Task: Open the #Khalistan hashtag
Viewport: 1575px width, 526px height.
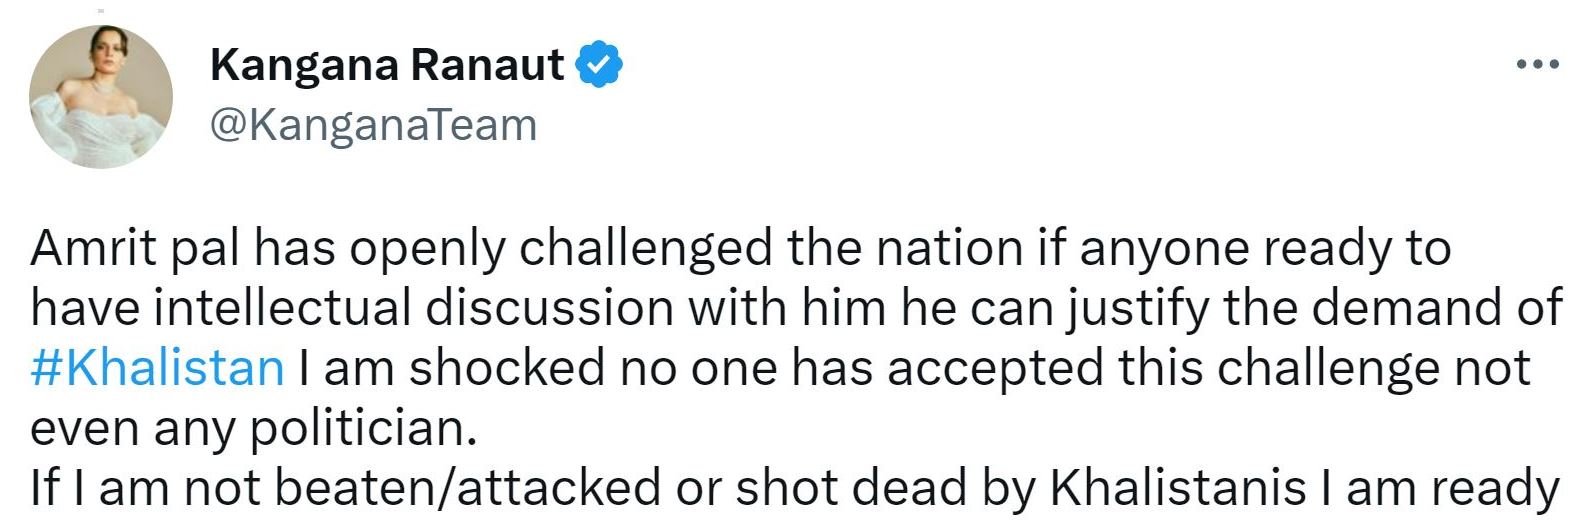Action: (x=157, y=367)
